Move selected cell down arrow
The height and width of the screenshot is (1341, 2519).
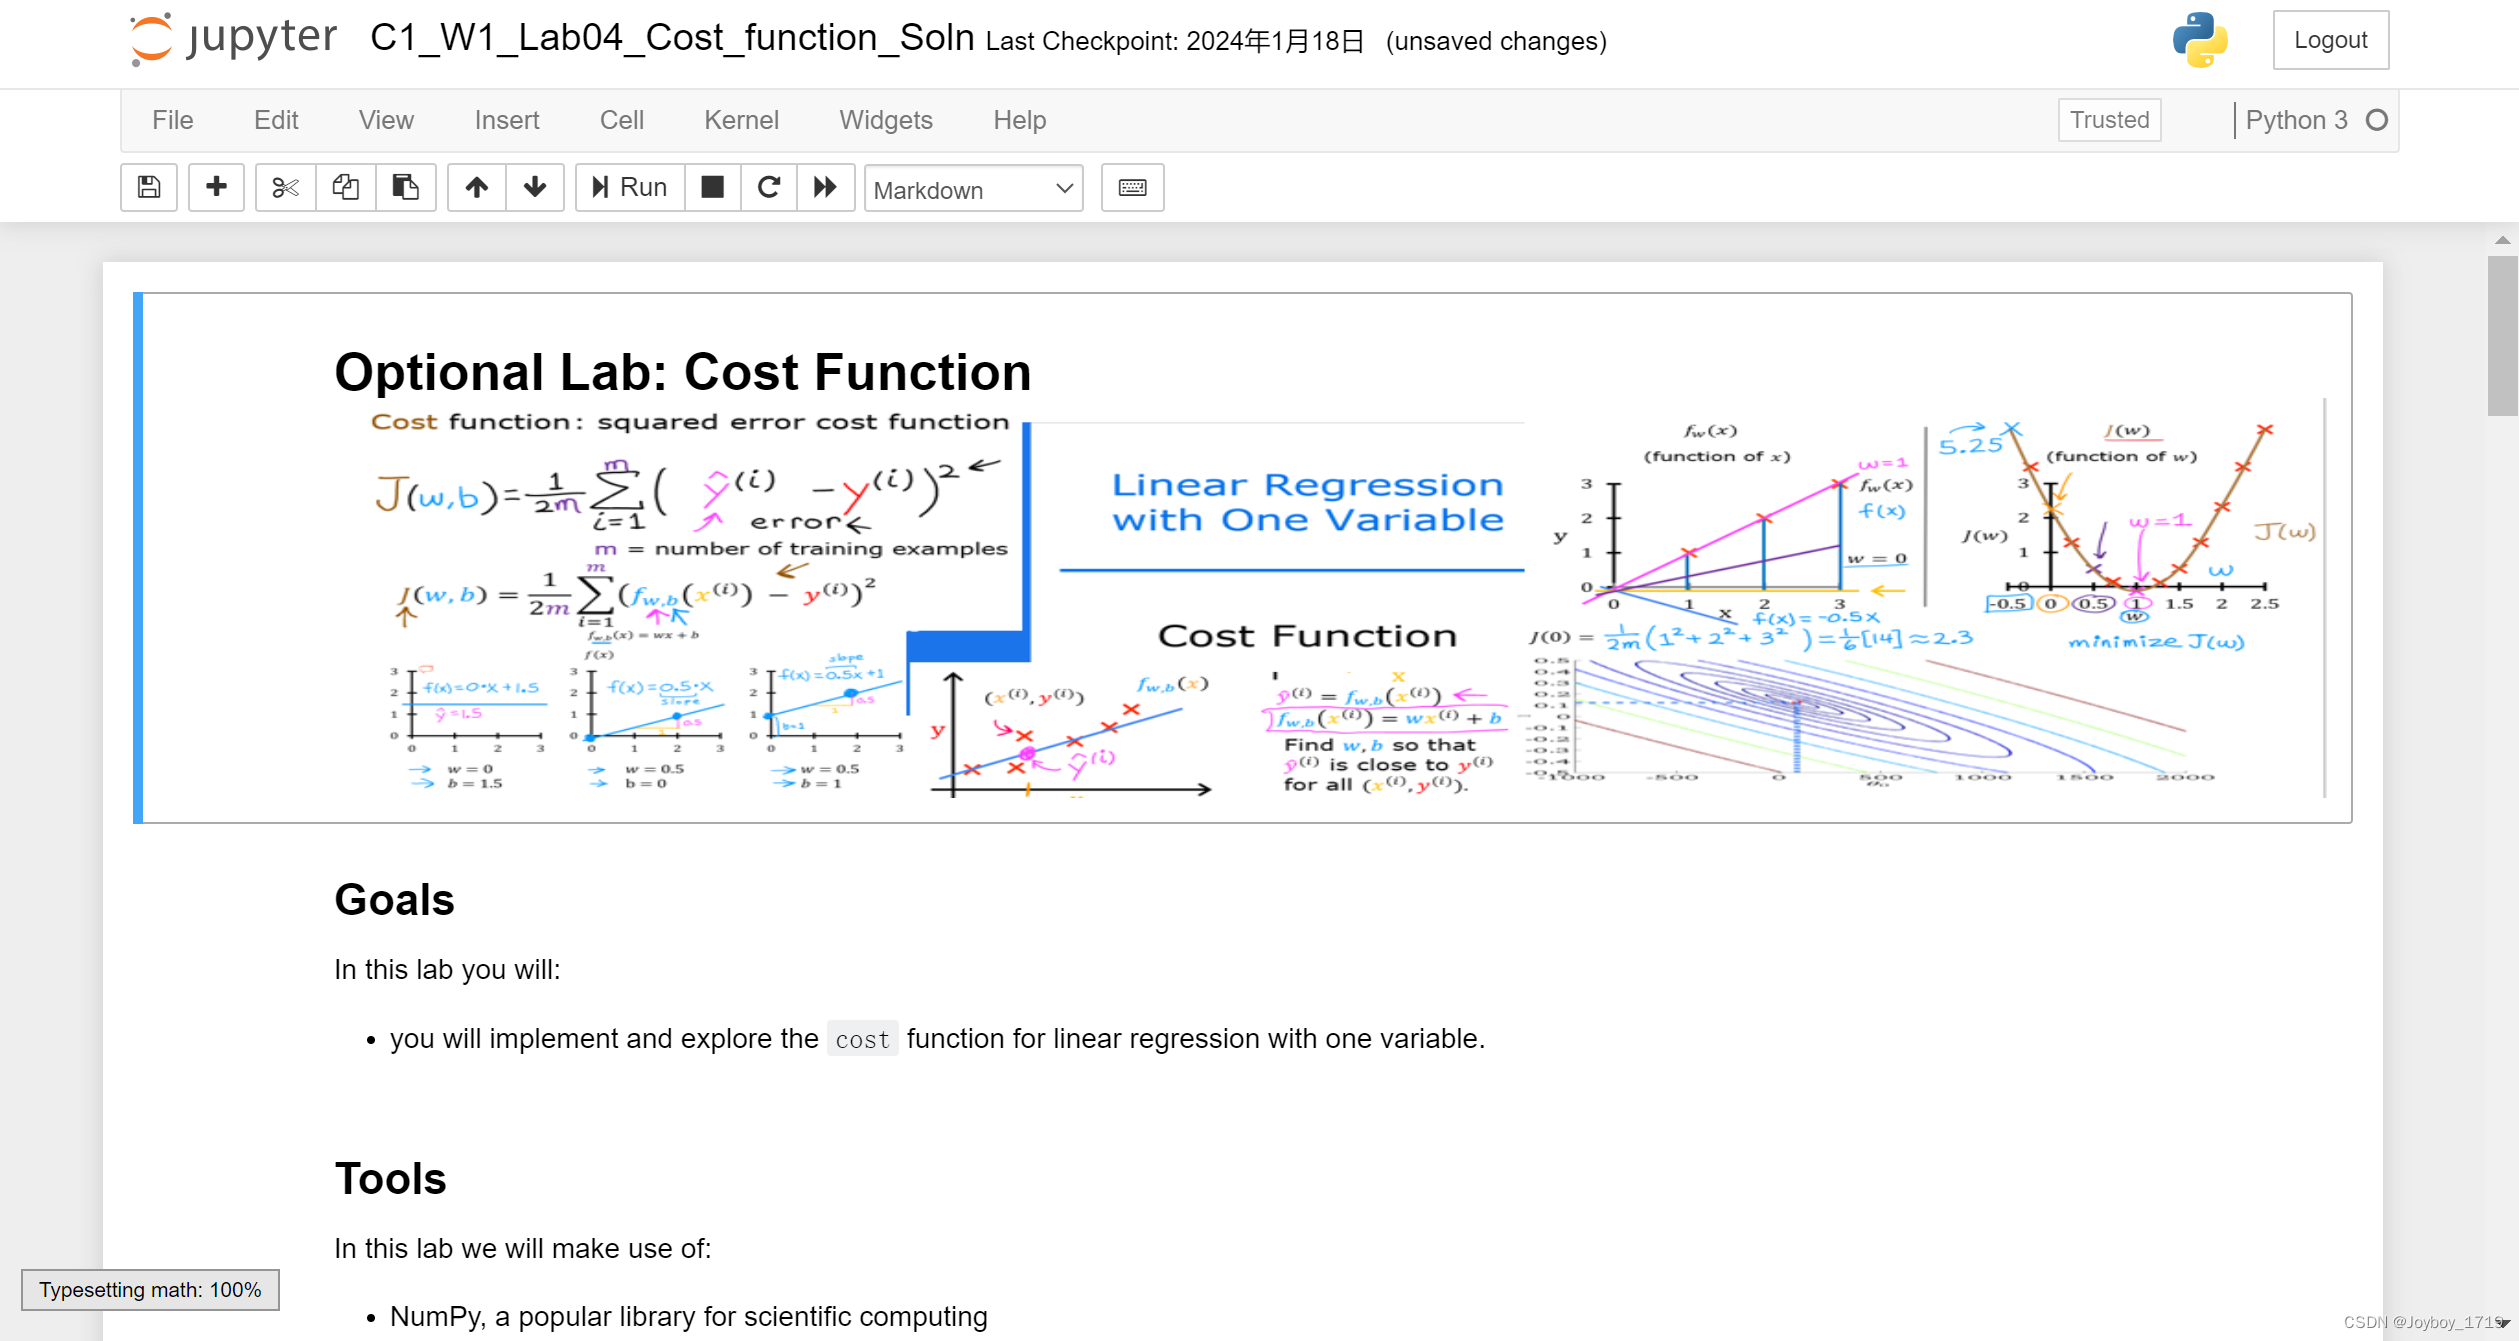(x=535, y=187)
